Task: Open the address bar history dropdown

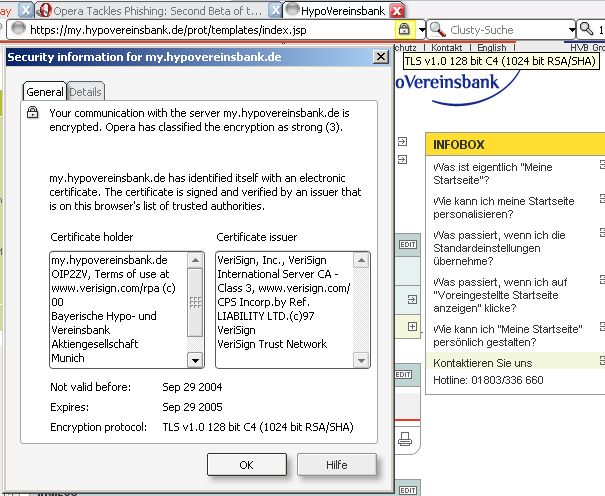Action: pyautogui.click(x=422, y=30)
